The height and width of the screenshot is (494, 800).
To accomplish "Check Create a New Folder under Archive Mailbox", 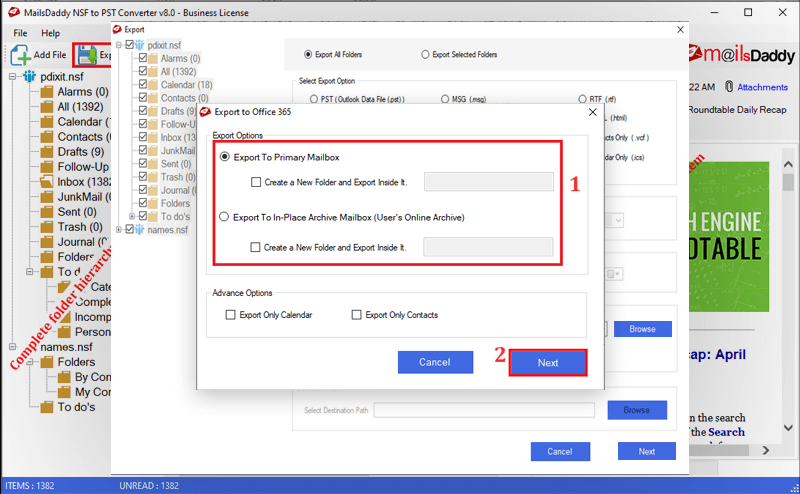I will (x=255, y=248).
